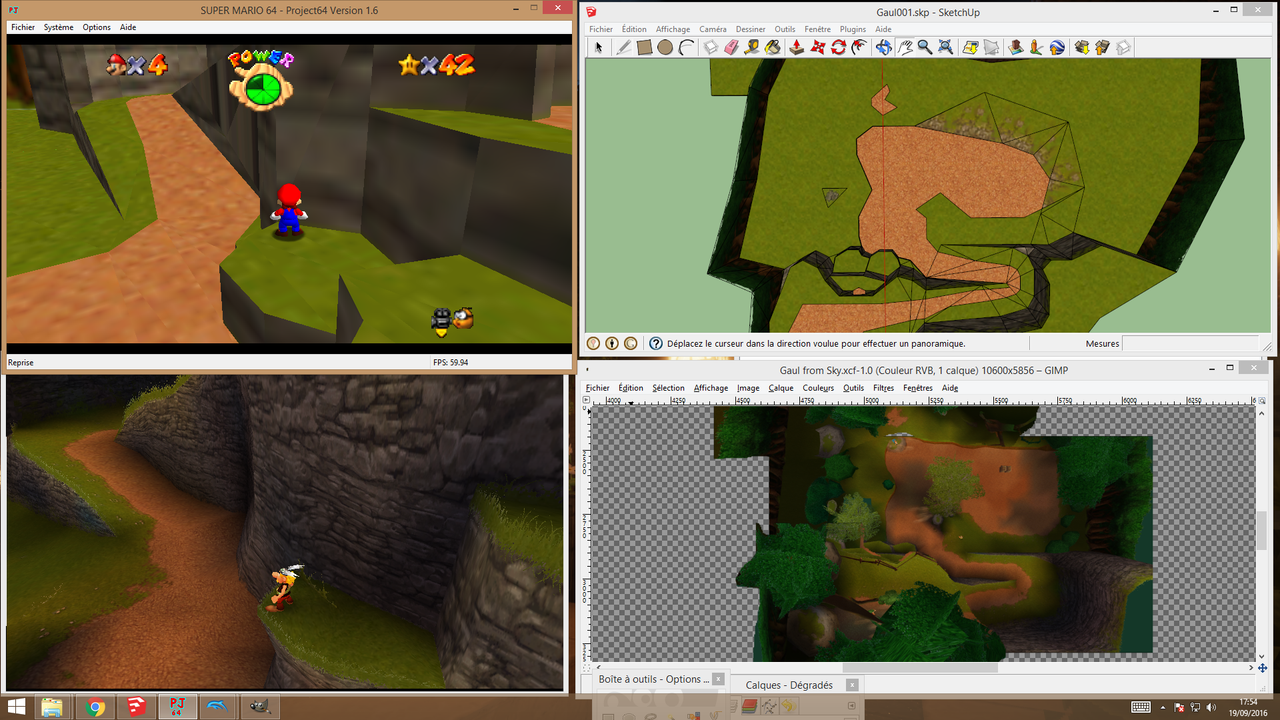Open Fenêtre menu in SketchUp

coord(817,29)
